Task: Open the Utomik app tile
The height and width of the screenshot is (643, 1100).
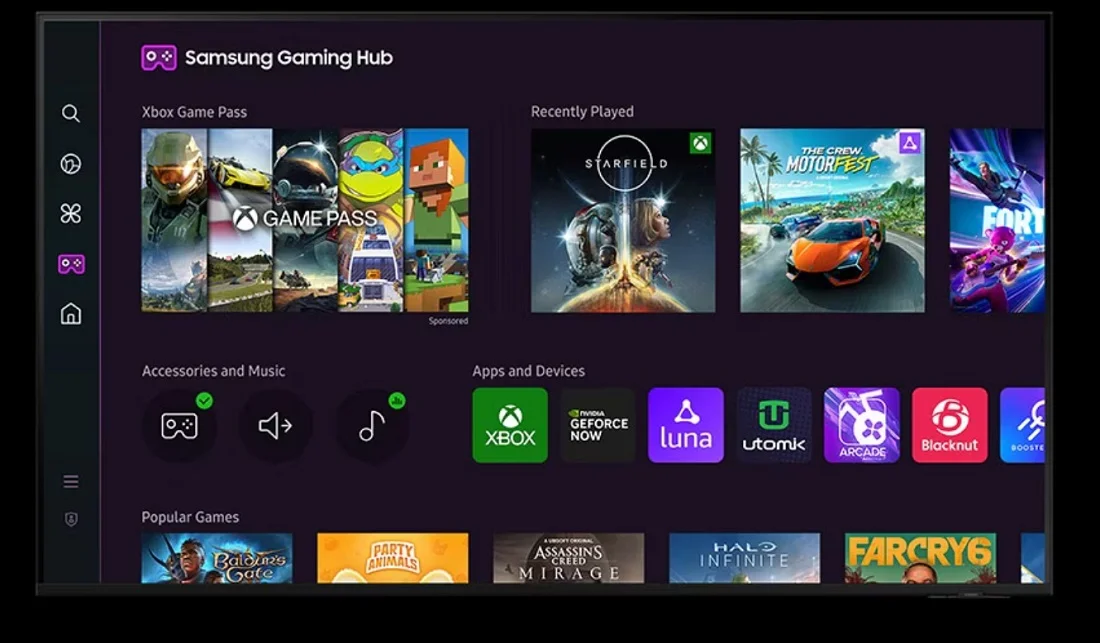Action: 774,425
